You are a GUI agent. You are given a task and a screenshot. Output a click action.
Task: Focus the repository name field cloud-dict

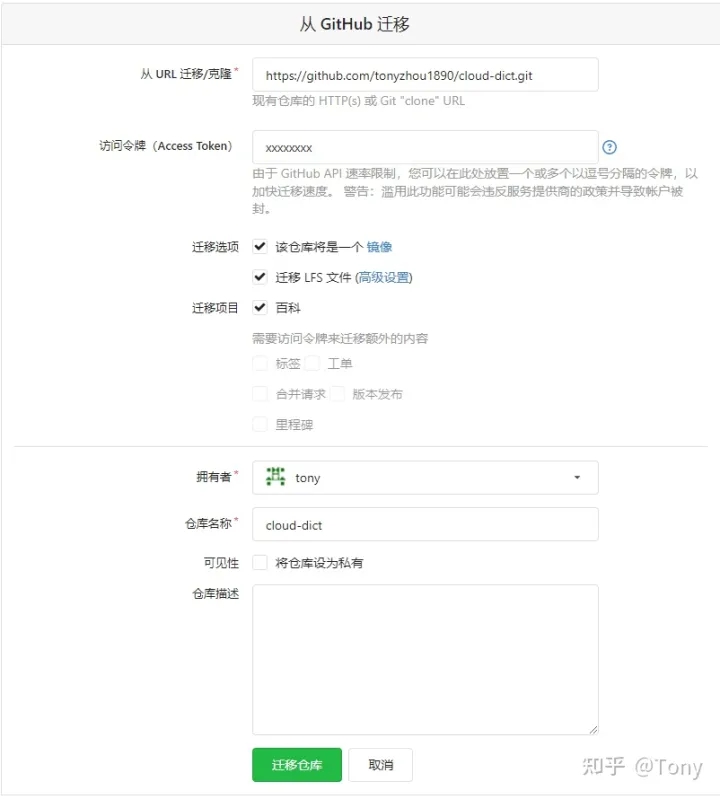(x=425, y=524)
